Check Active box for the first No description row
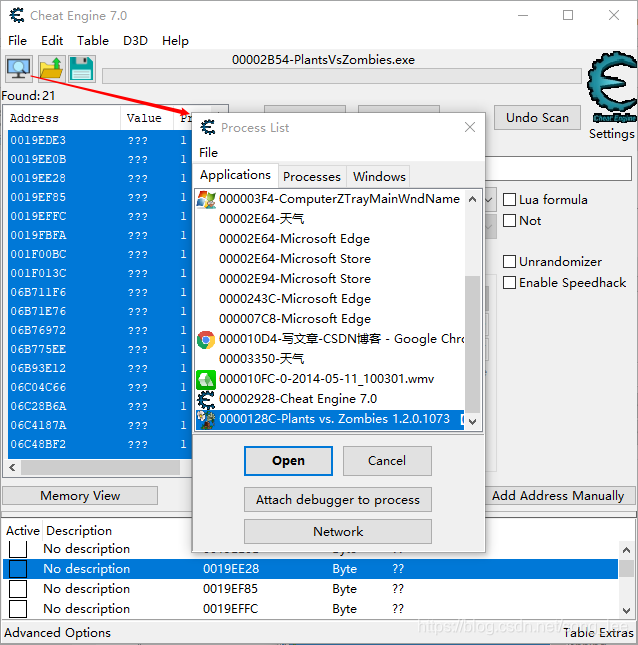Viewport: 638px width, 645px height. pyautogui.click(x=18, y=549)
